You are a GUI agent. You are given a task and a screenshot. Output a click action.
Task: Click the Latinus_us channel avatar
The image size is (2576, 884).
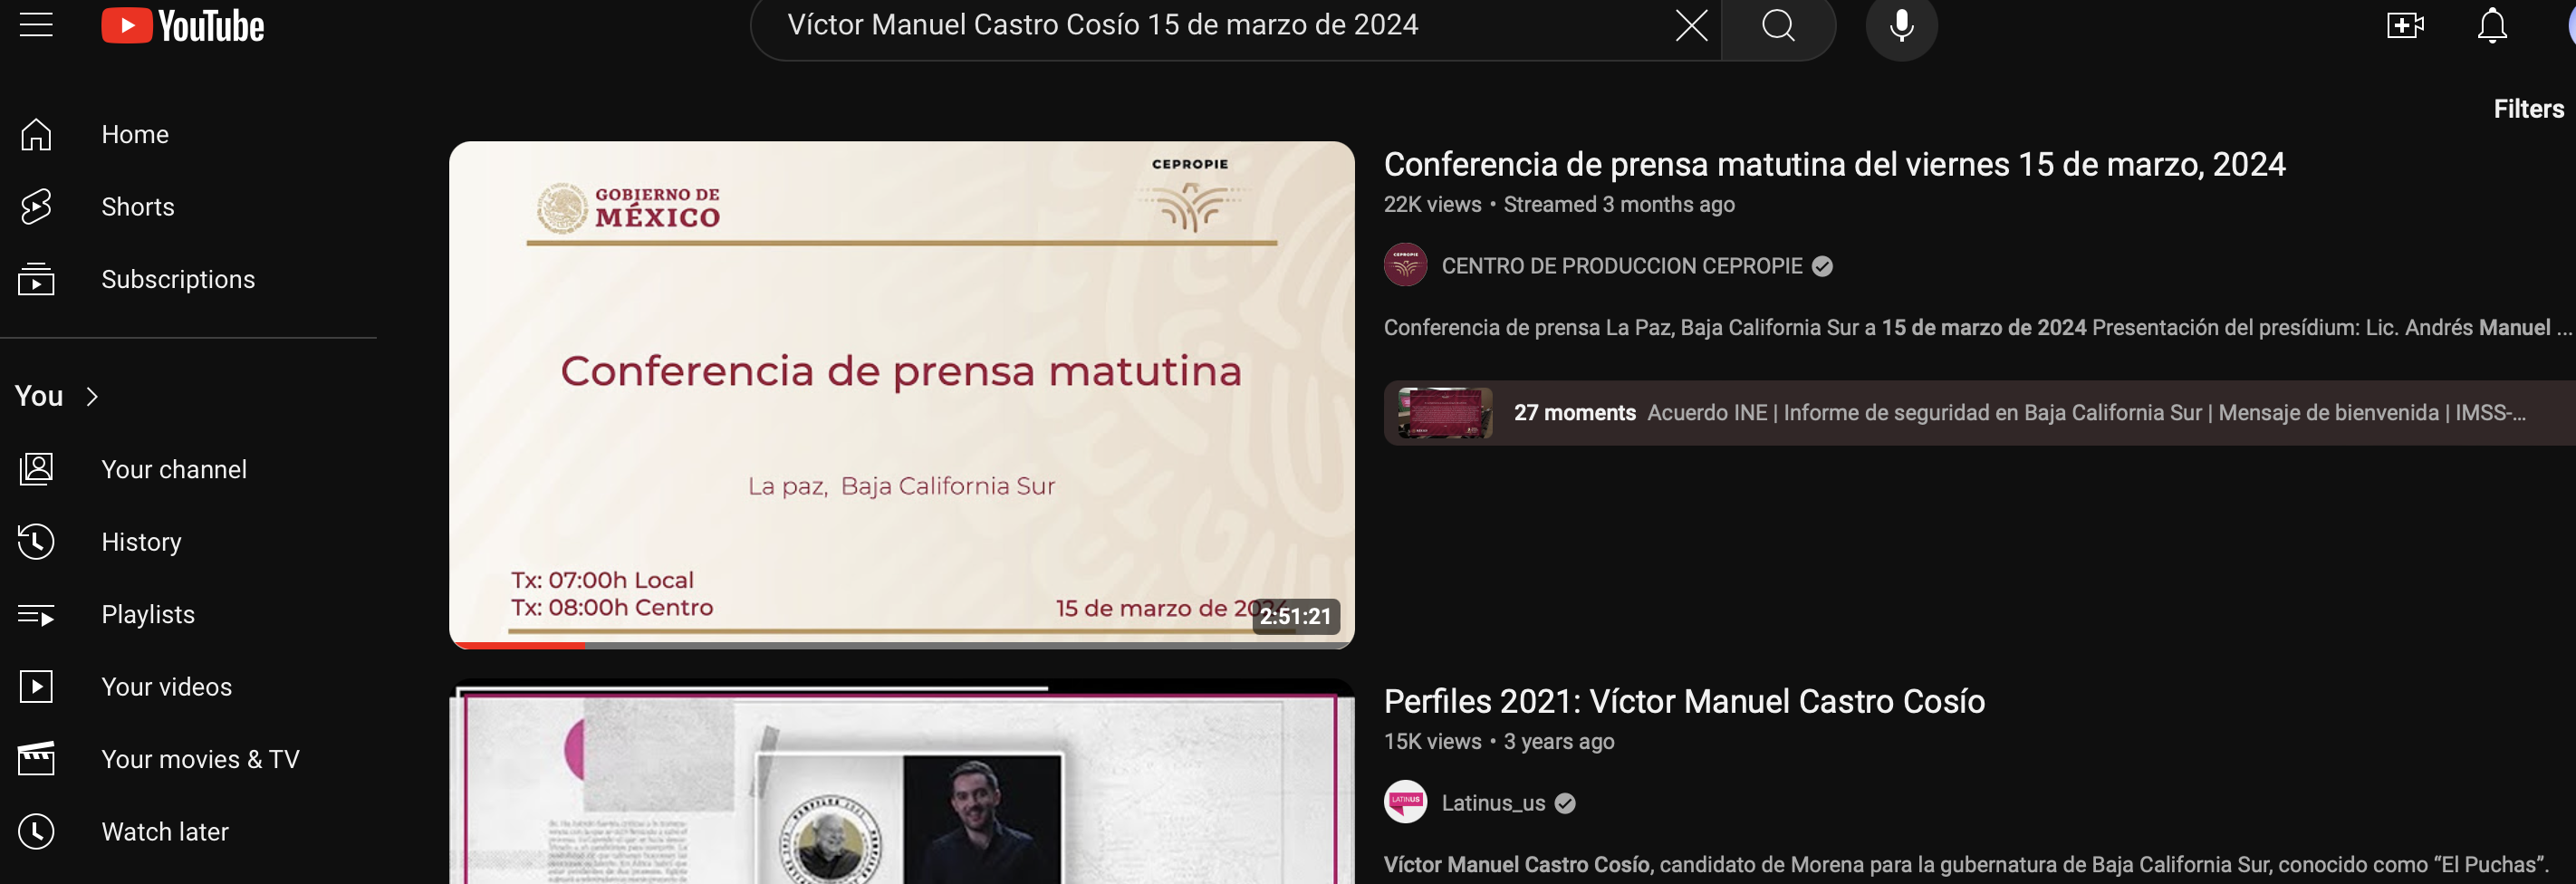(x=1405, y=802)
